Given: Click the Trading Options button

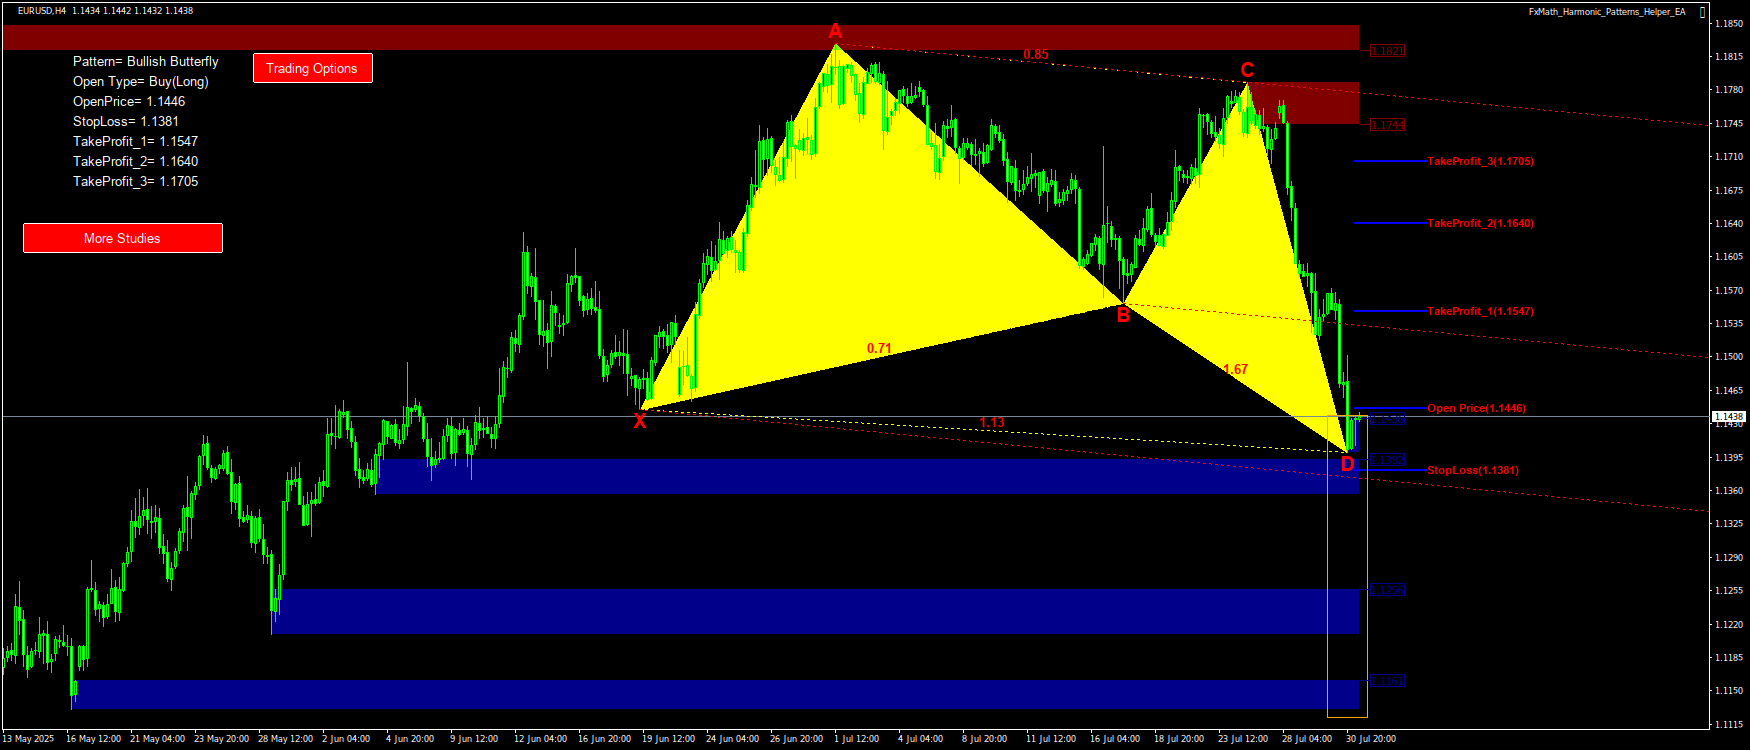Looking at the screenshot, I should [312, 68].
